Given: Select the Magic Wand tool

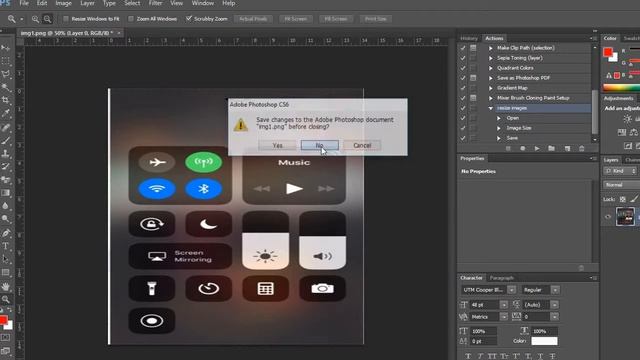Looking at the screenshot, I should (x=5, y=87).
